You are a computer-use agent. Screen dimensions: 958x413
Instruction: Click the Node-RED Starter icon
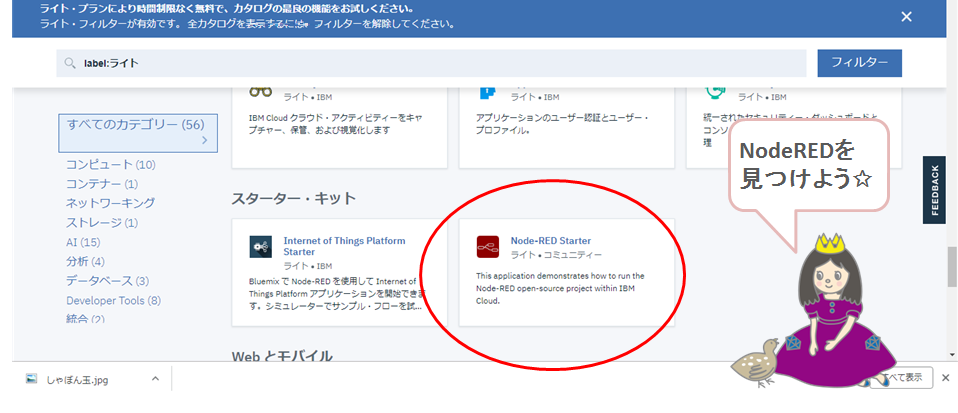(x=488, y=247)
